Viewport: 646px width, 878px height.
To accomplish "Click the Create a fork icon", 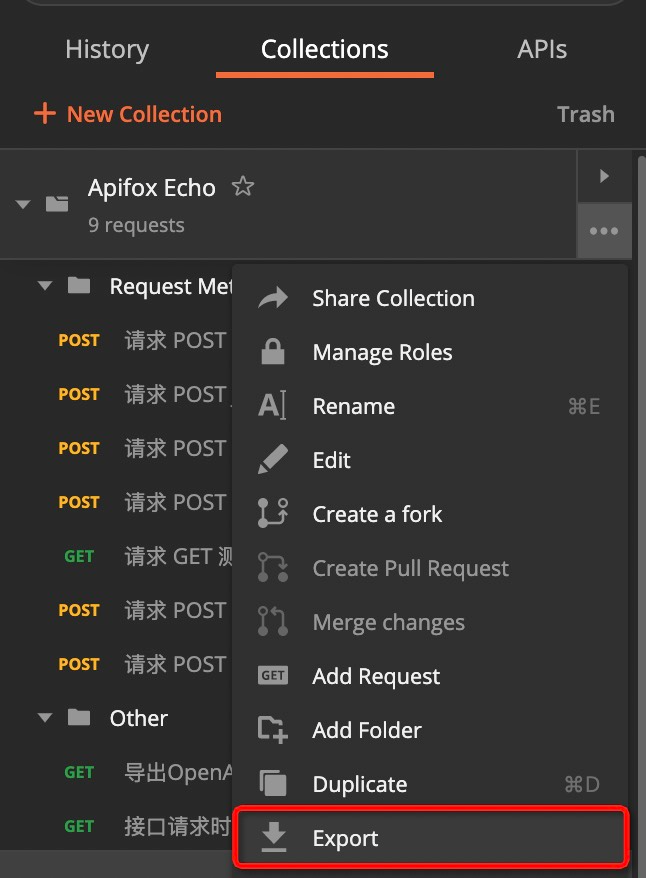I will (272, 514).
